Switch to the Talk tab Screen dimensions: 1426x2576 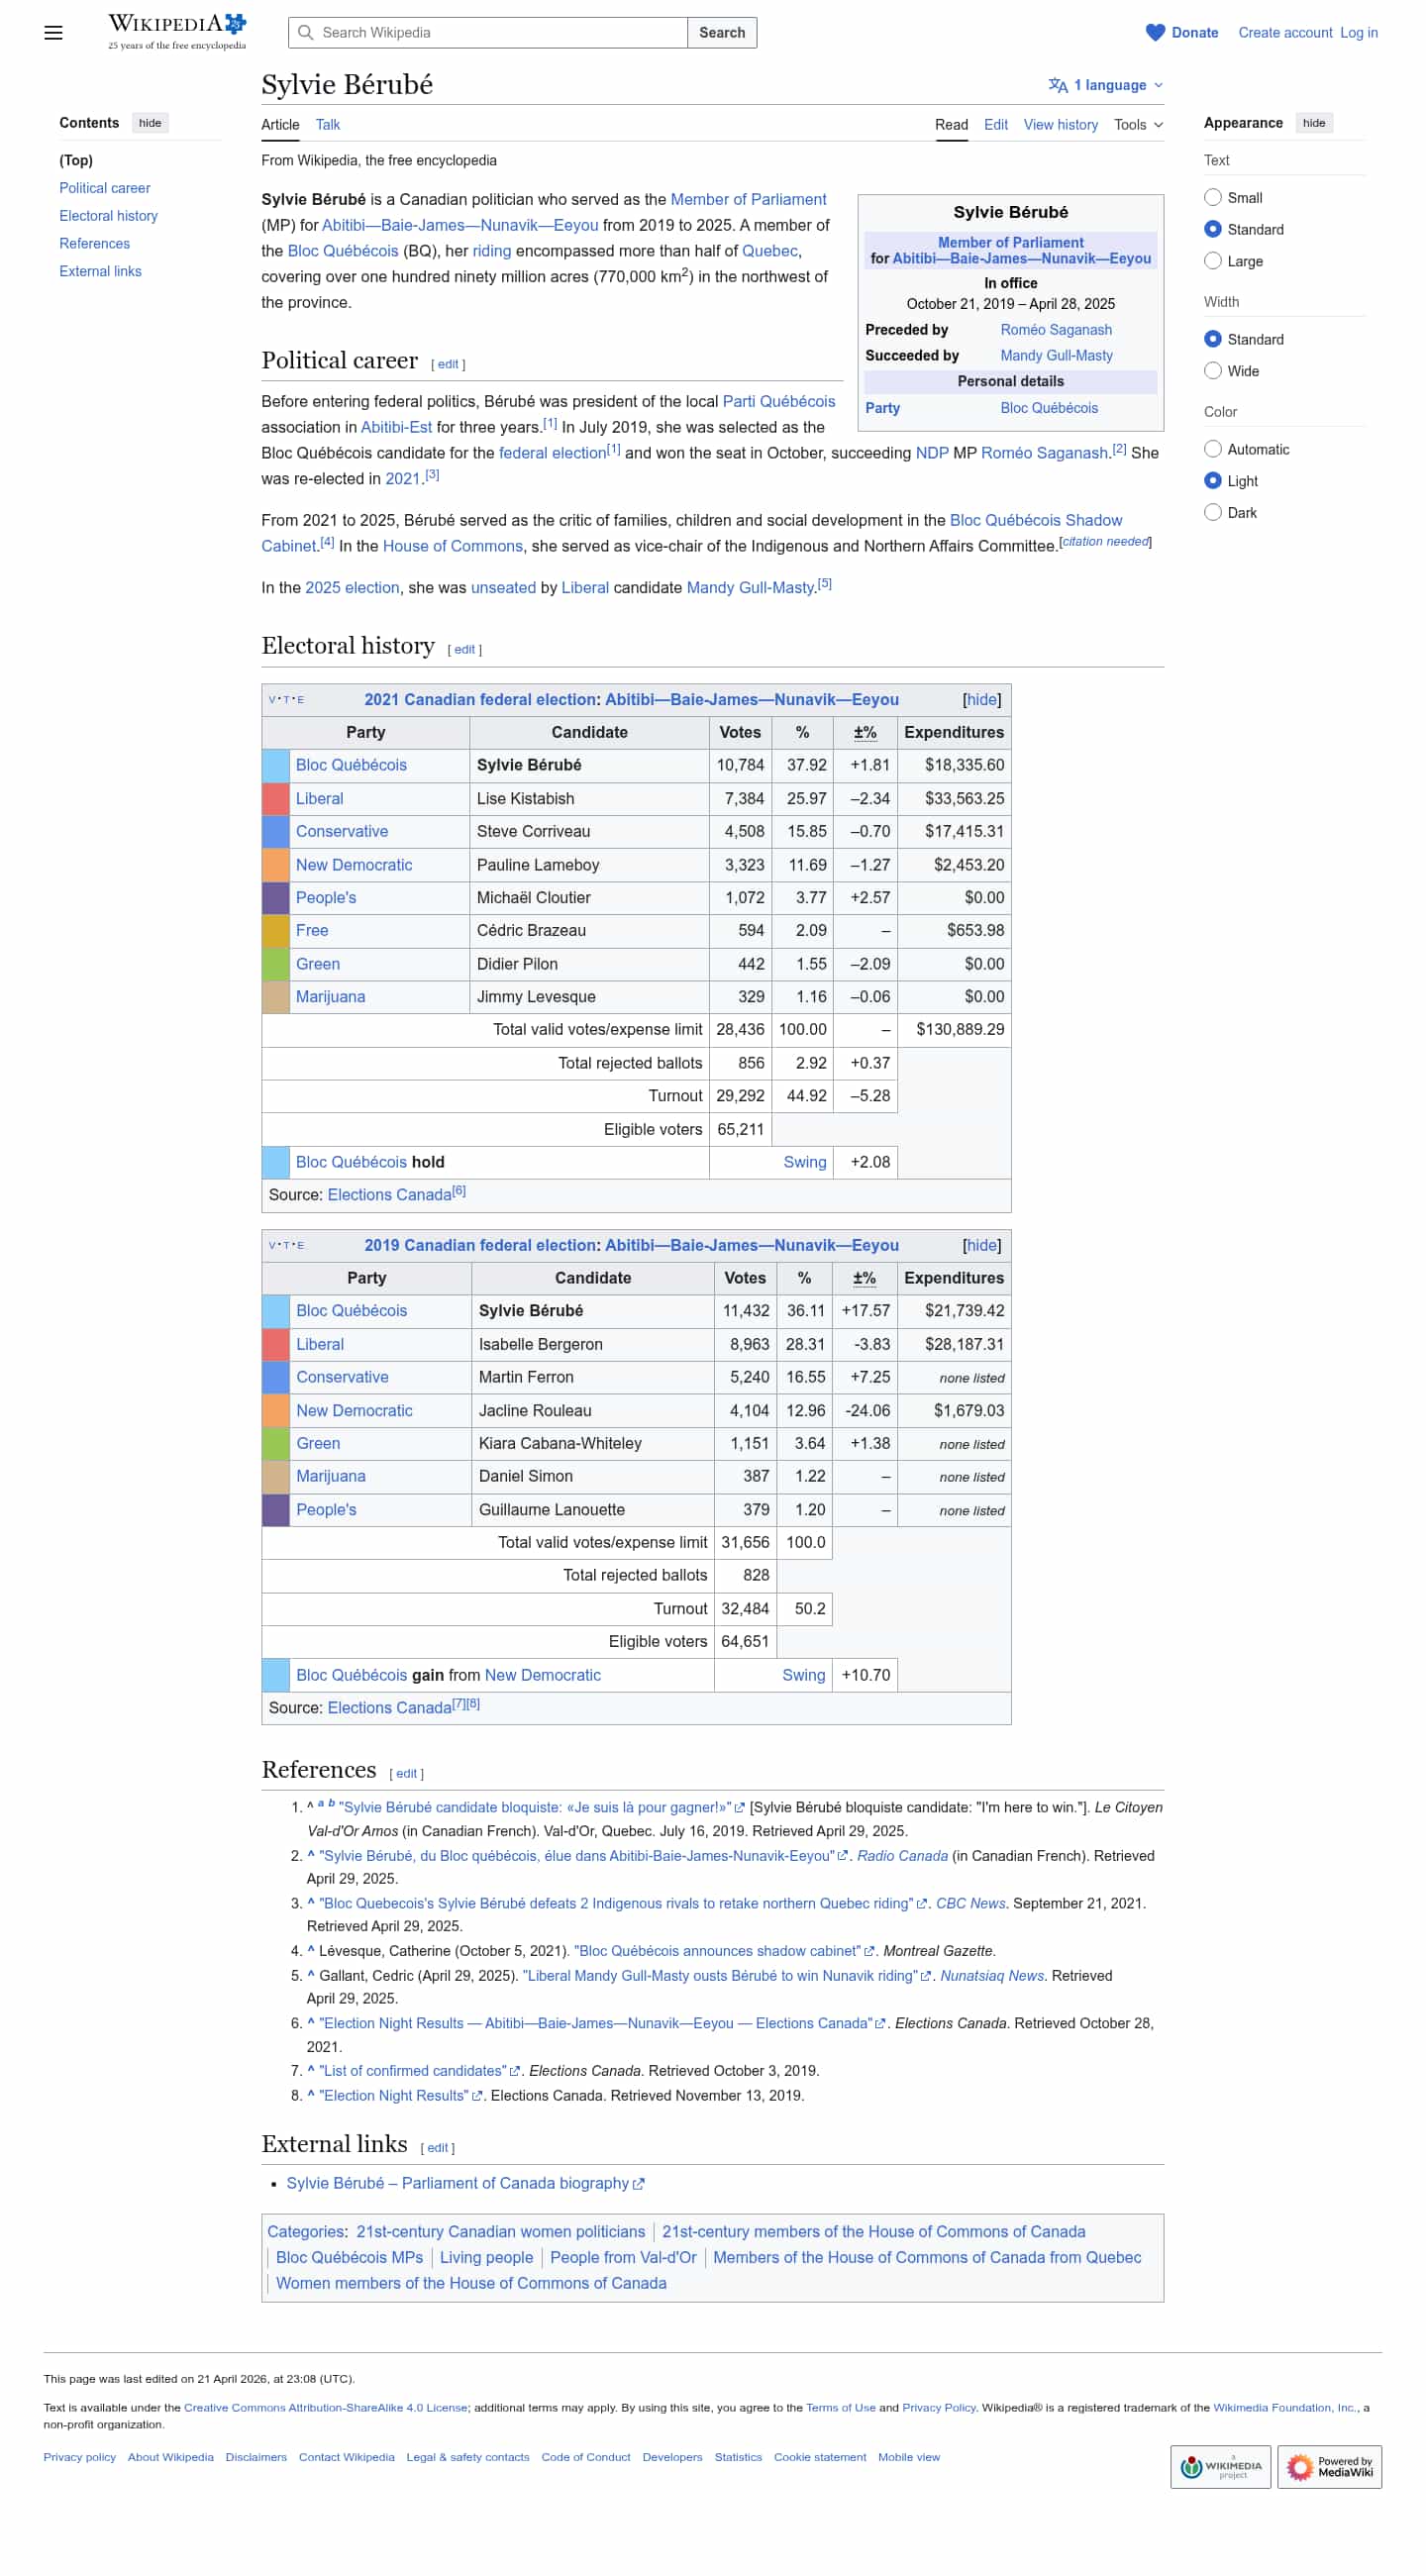[x=328, y=125]
